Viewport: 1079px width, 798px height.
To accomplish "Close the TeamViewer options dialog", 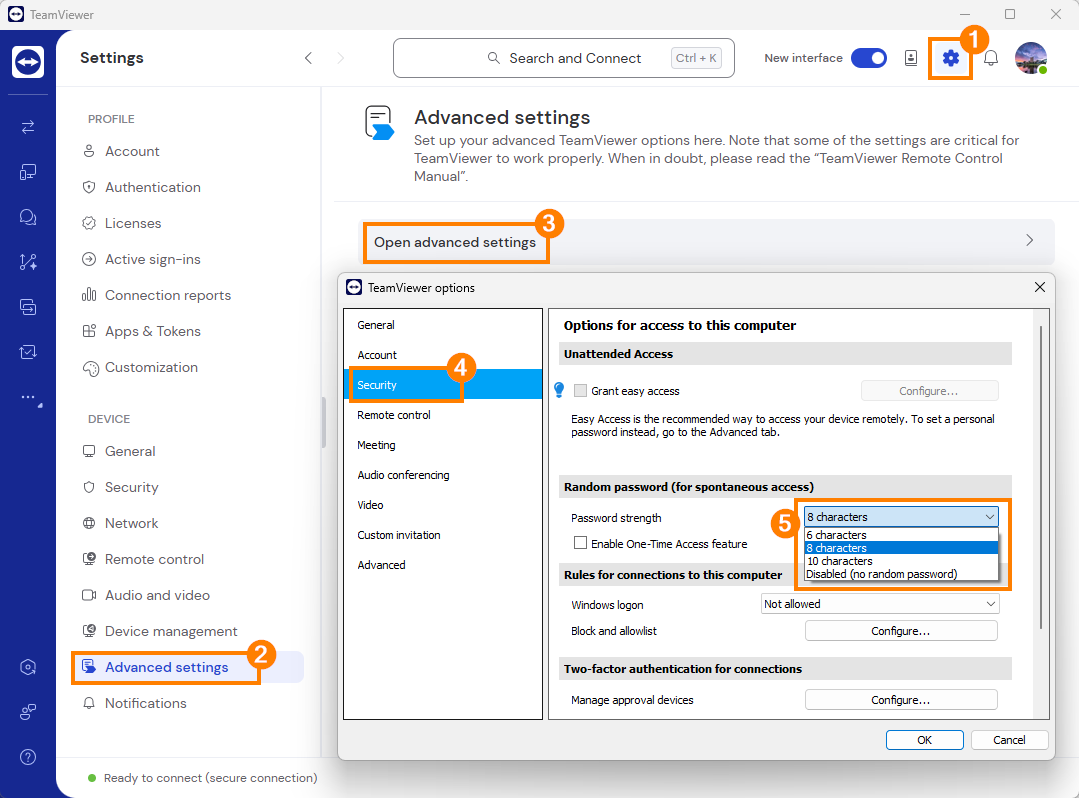I will [x=1040, y=288].
